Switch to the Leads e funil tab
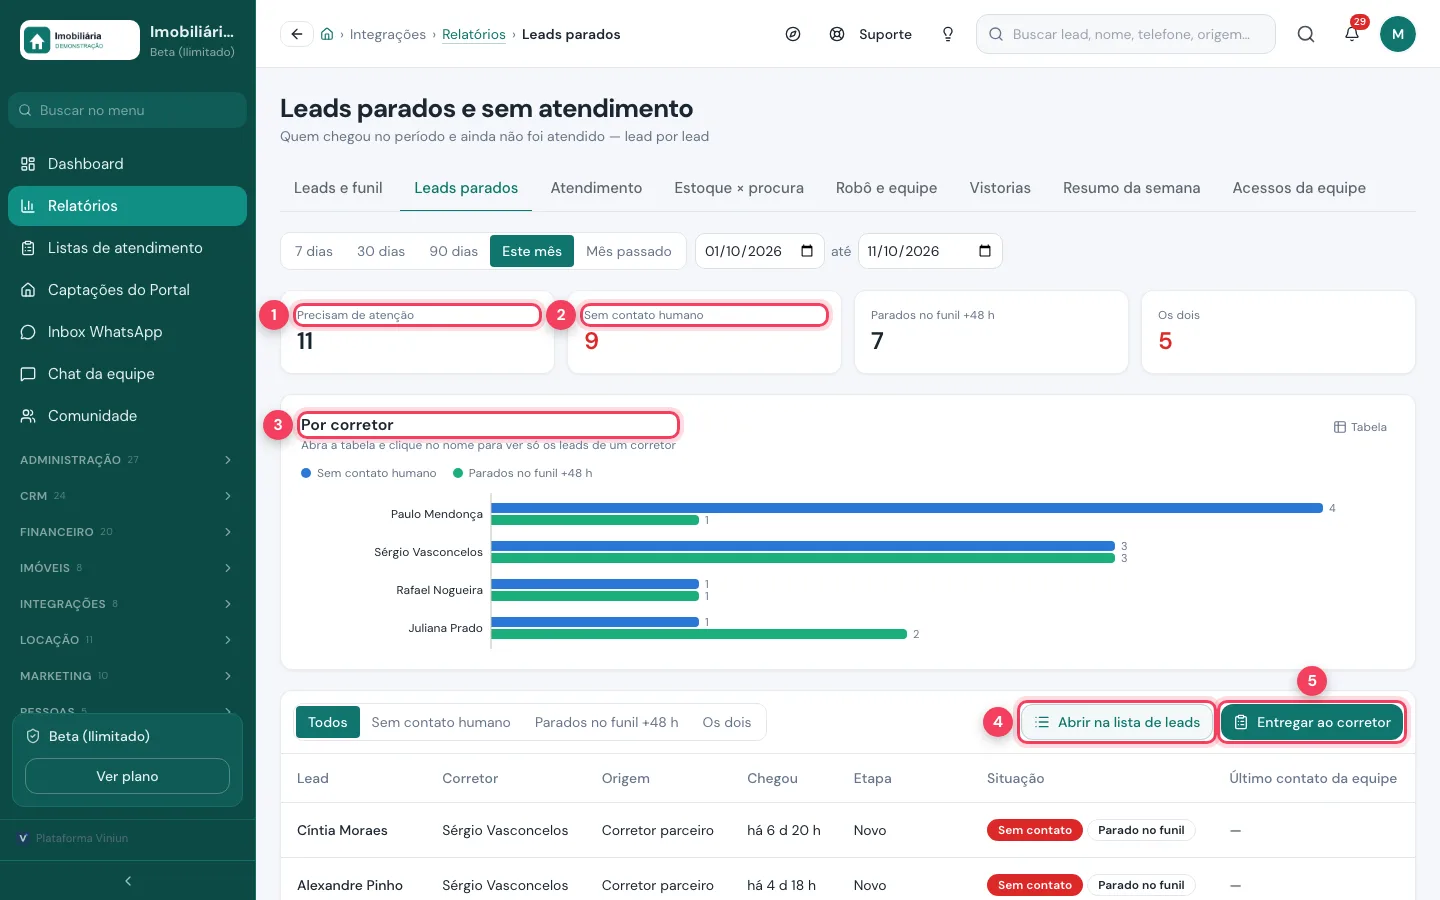 (x=338, y=188)
